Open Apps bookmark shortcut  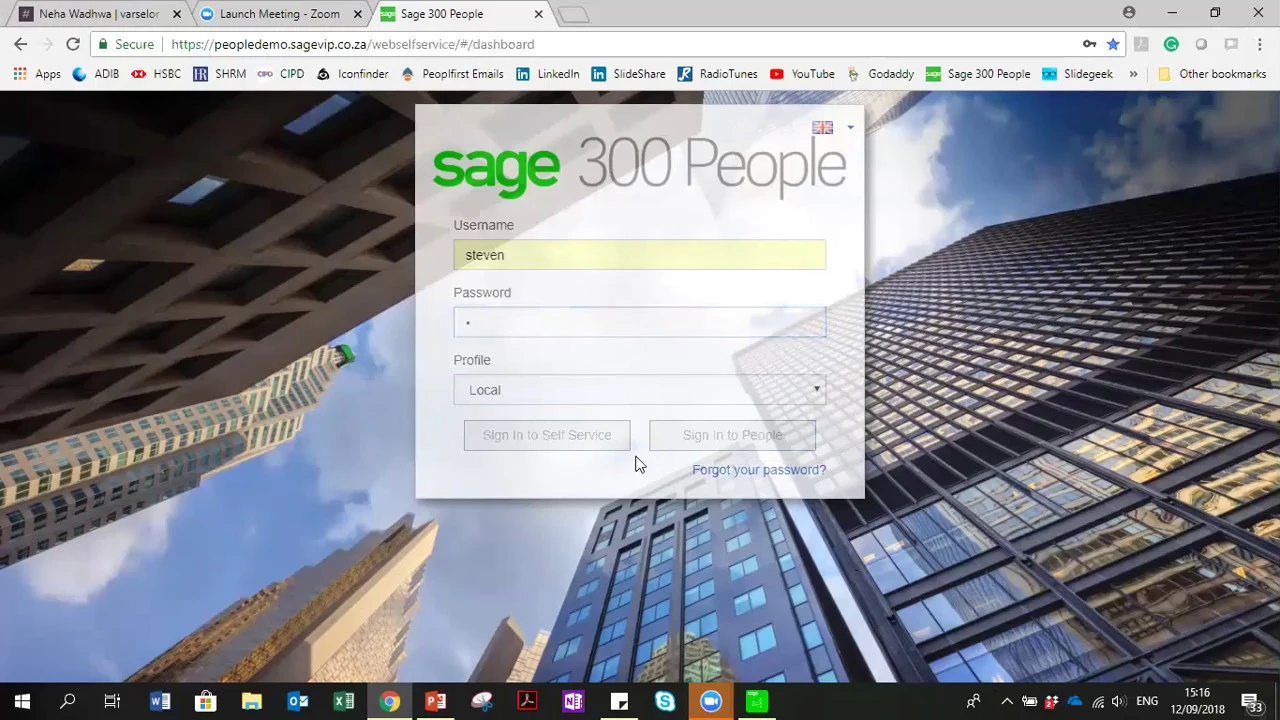(37, 74)
